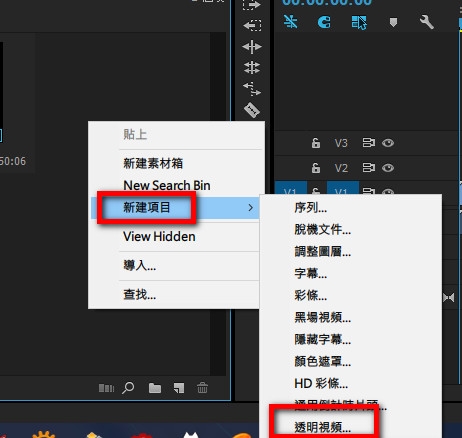Toggle sync lock for track V3
462x438 pixels.
click(x=369, y=143)
